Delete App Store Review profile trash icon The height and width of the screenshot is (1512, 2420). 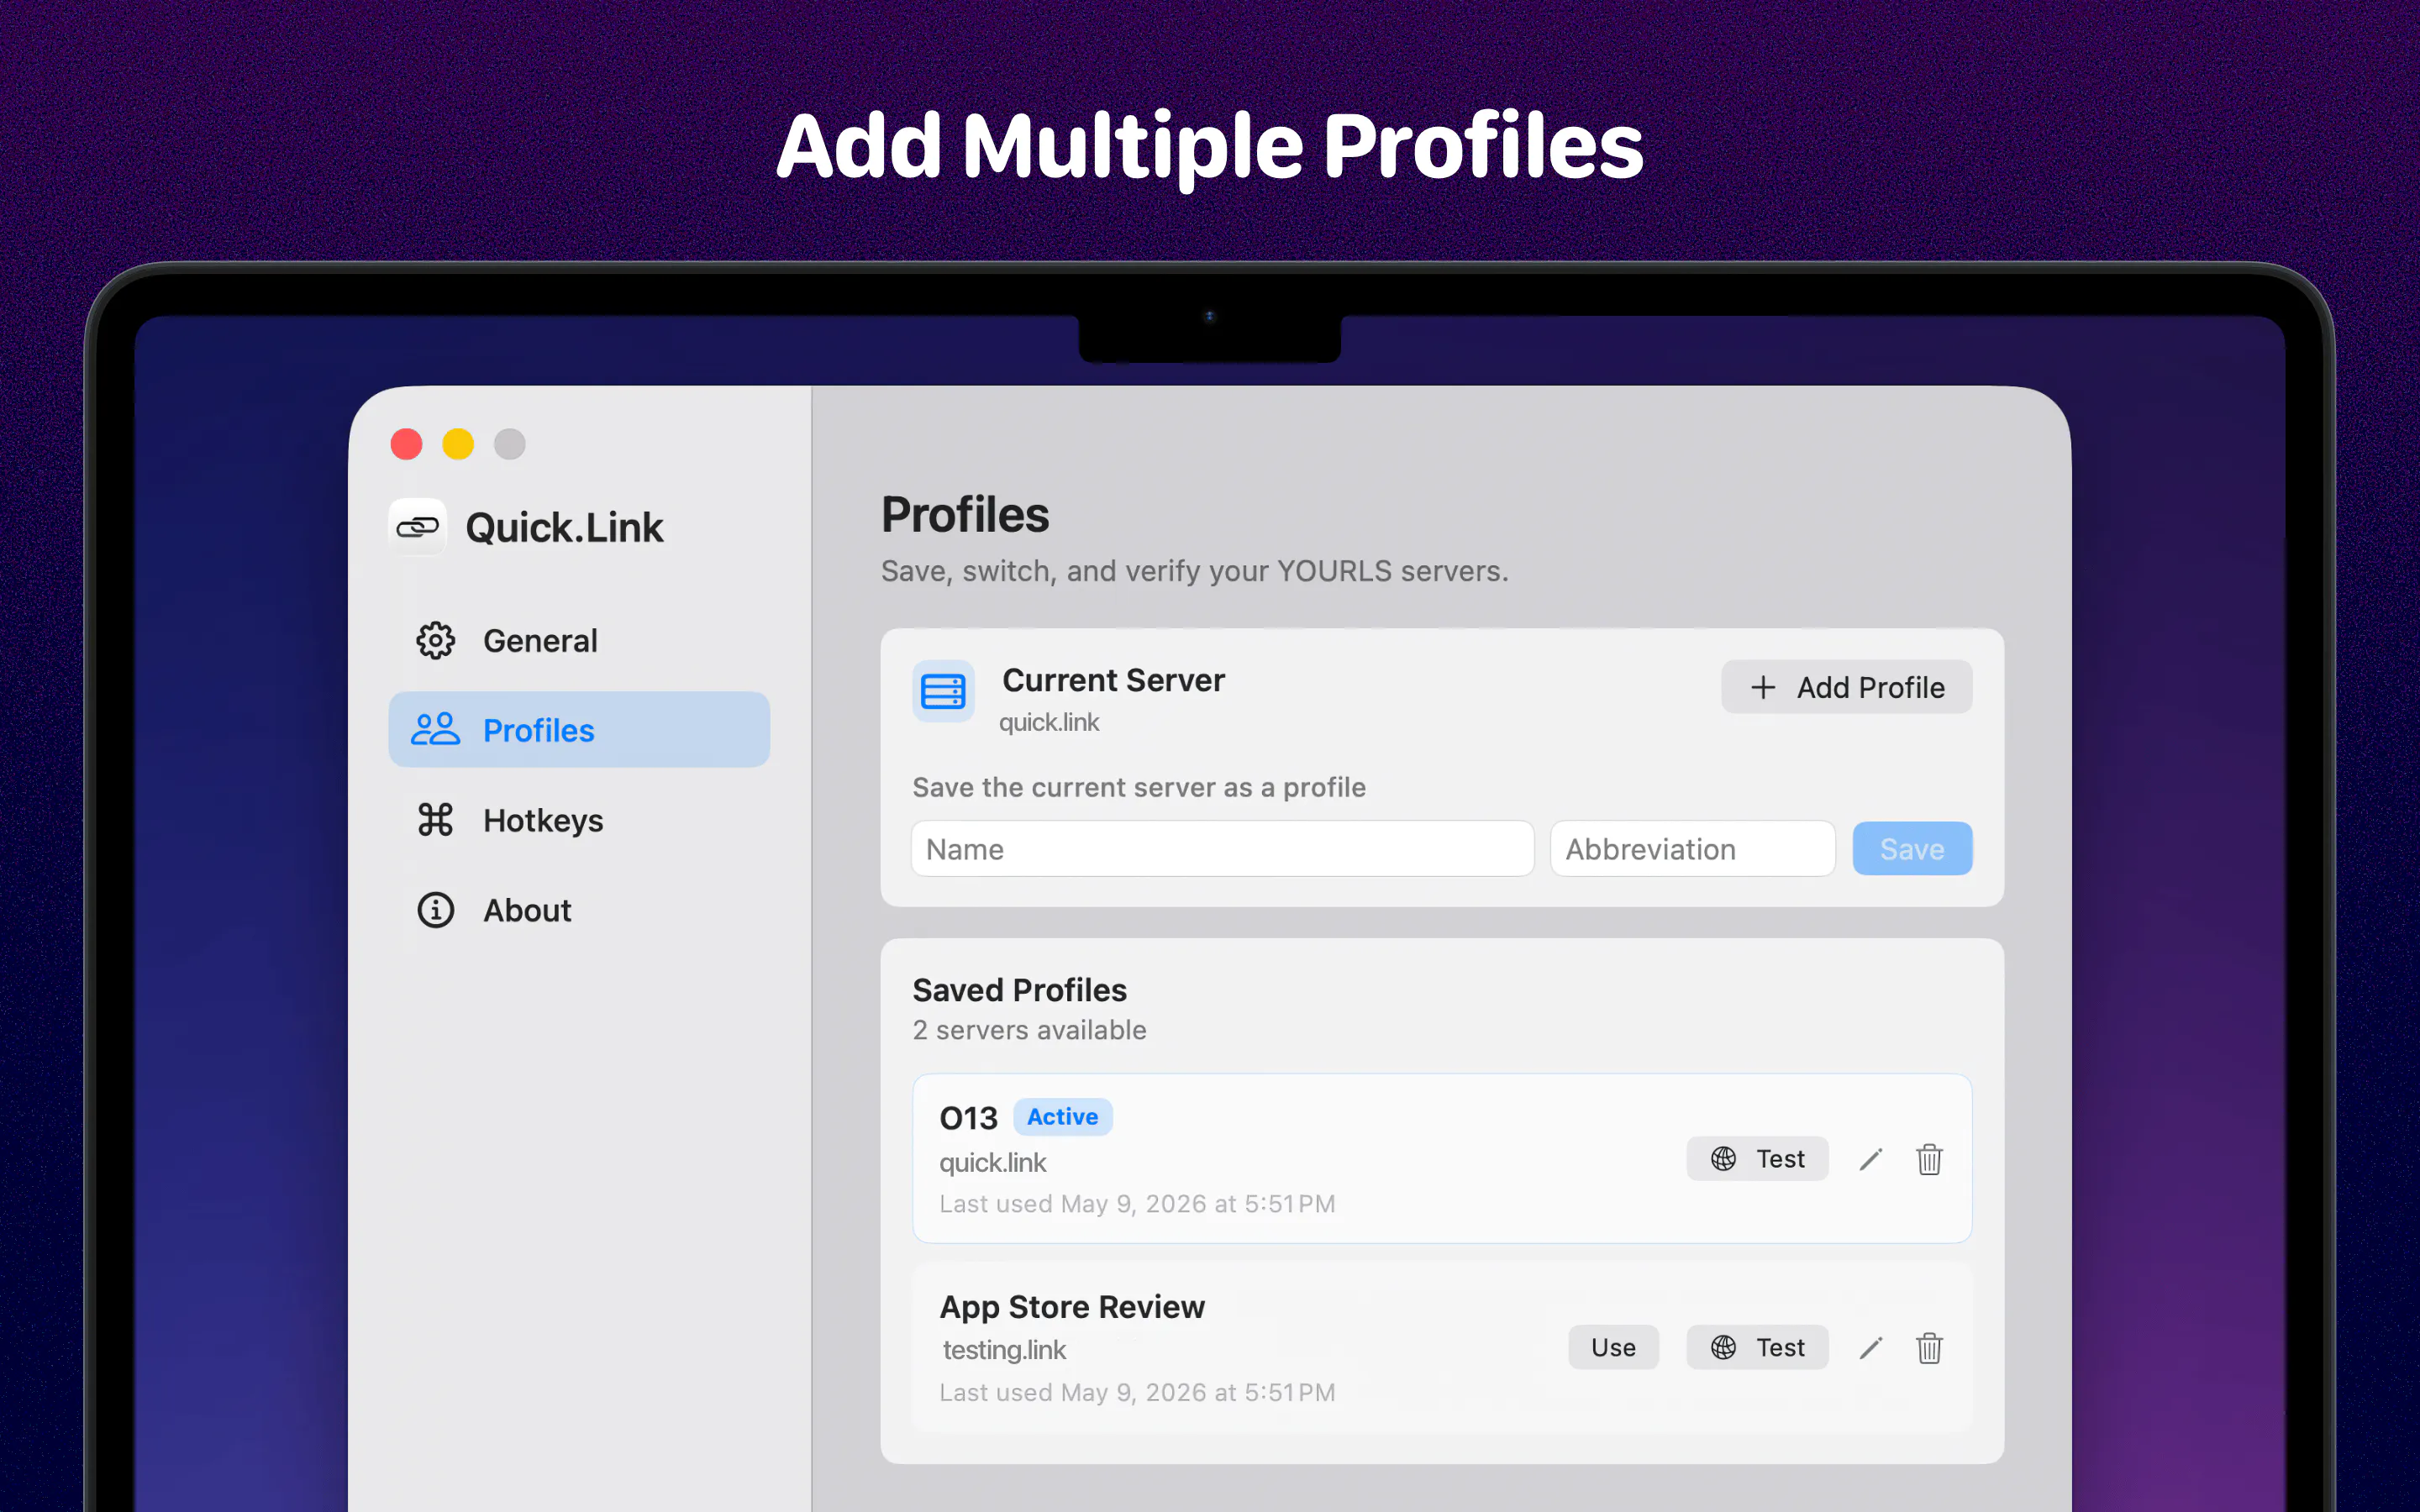(1929, 1348)
